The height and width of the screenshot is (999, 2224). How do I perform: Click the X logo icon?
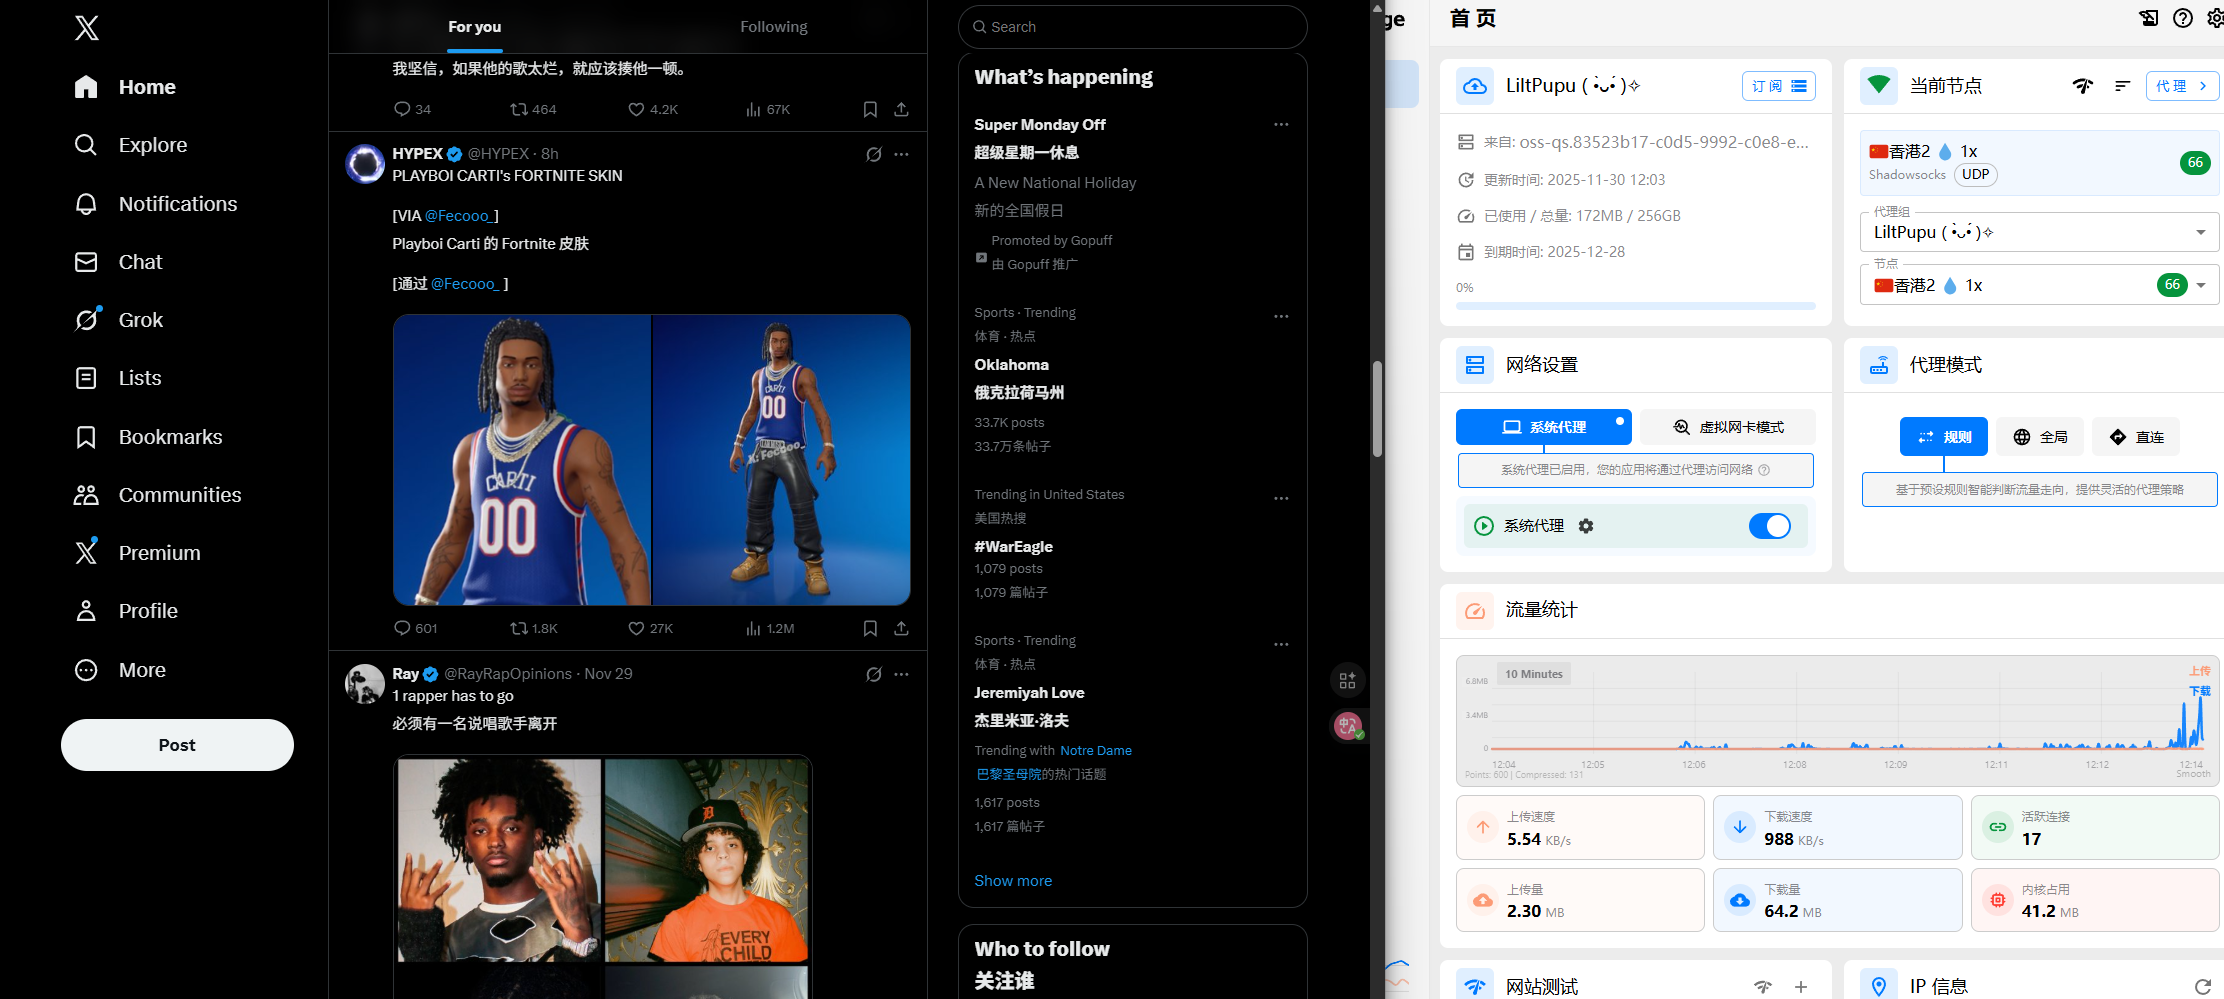87,28
